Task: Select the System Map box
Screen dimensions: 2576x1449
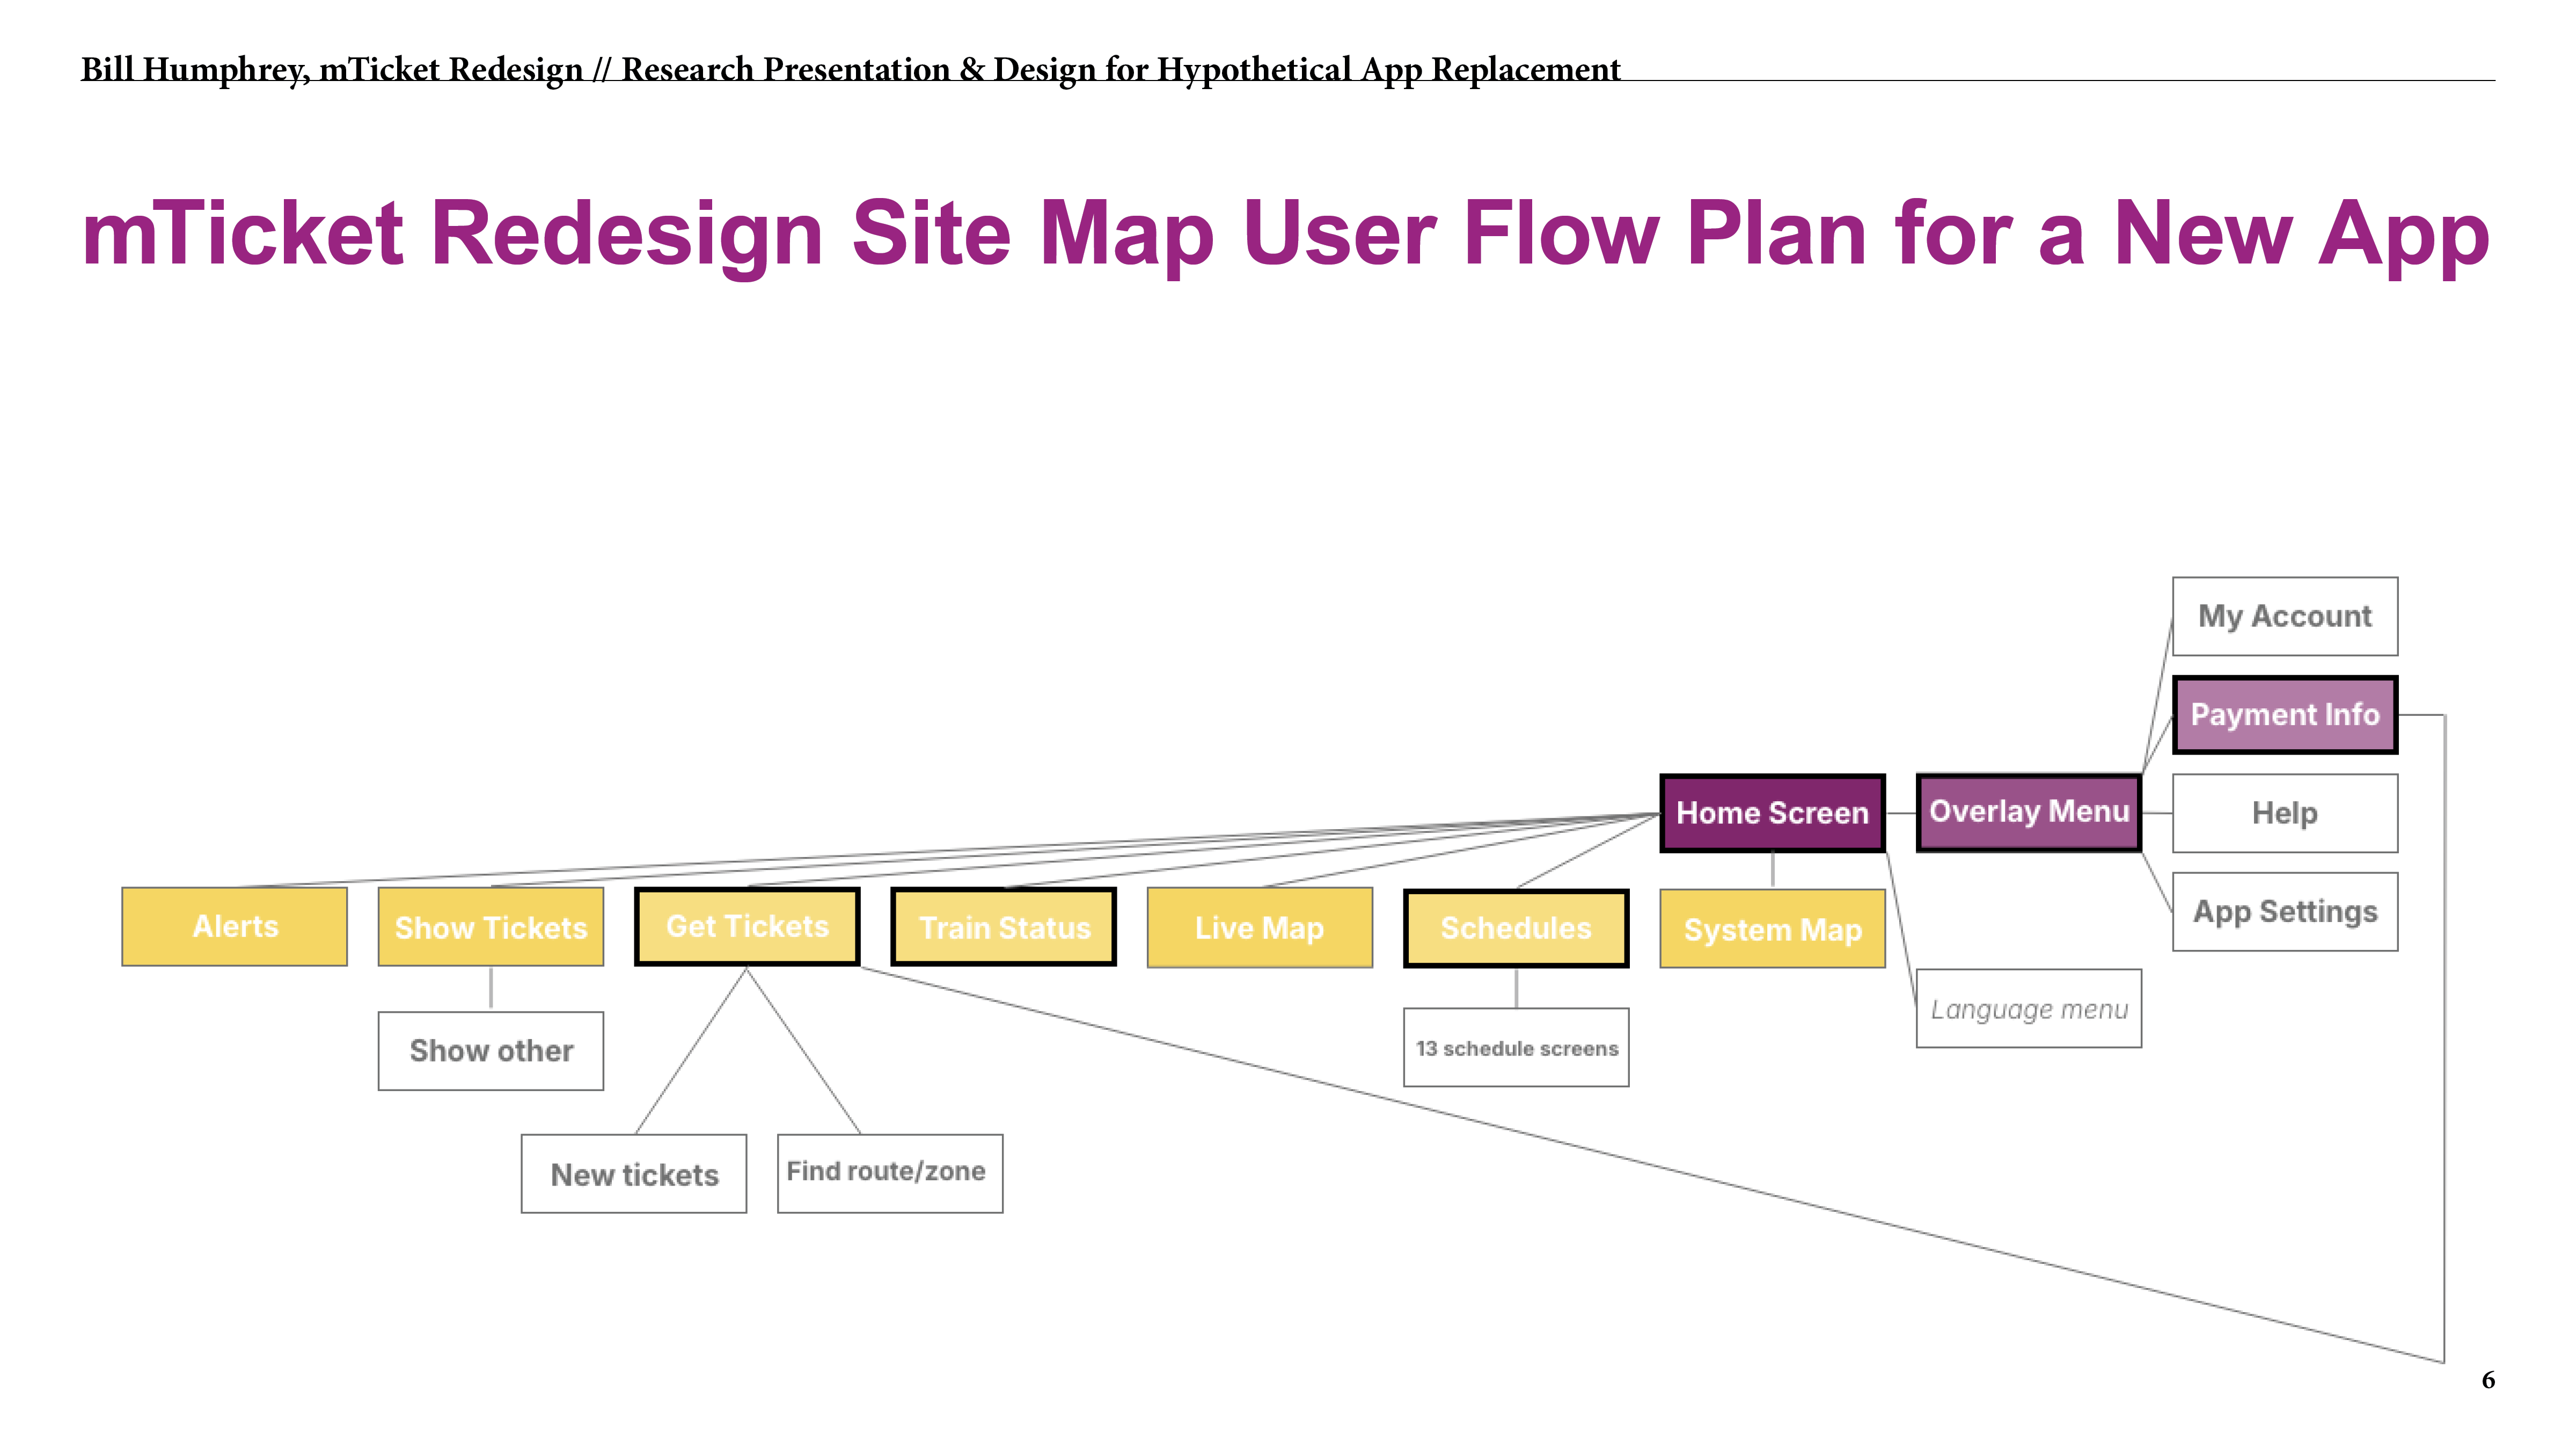Action: coord(1772,929)
